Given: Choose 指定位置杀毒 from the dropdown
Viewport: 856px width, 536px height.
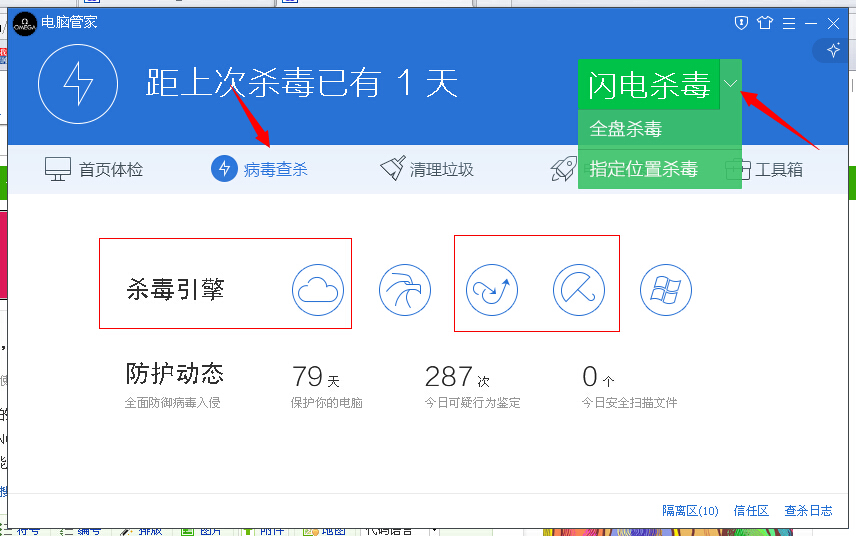Looking at the screenshot, I should click(659, 169).
